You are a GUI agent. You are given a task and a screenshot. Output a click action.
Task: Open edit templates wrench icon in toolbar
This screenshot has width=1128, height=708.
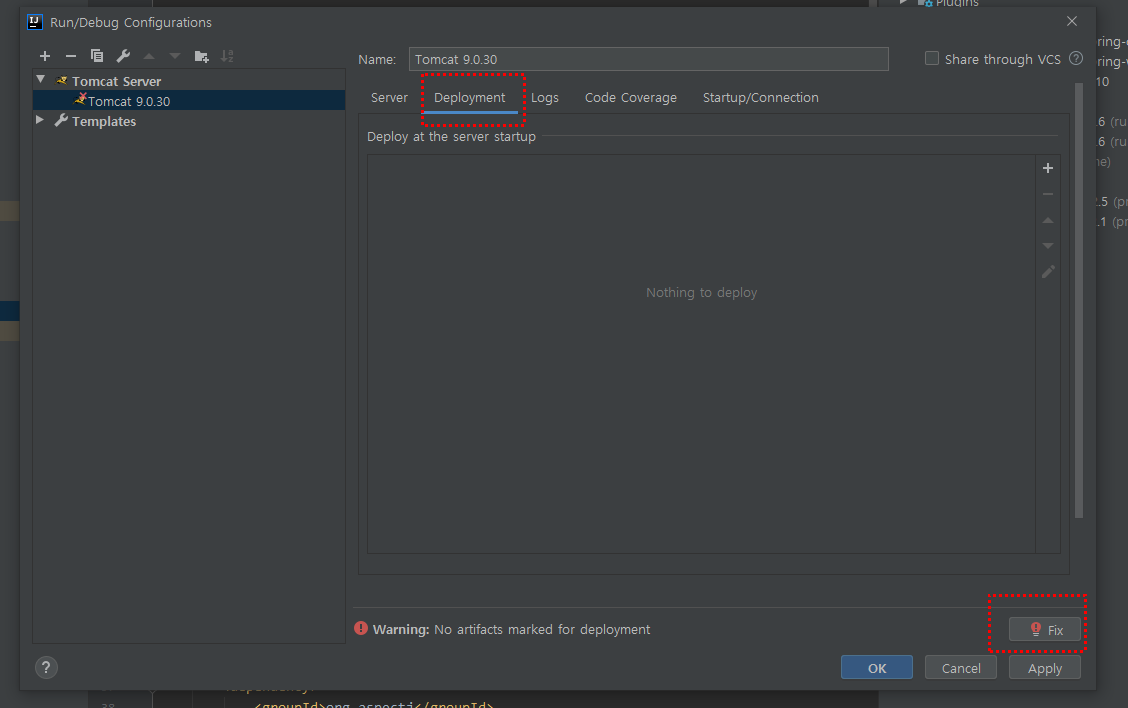click(123, 56)
